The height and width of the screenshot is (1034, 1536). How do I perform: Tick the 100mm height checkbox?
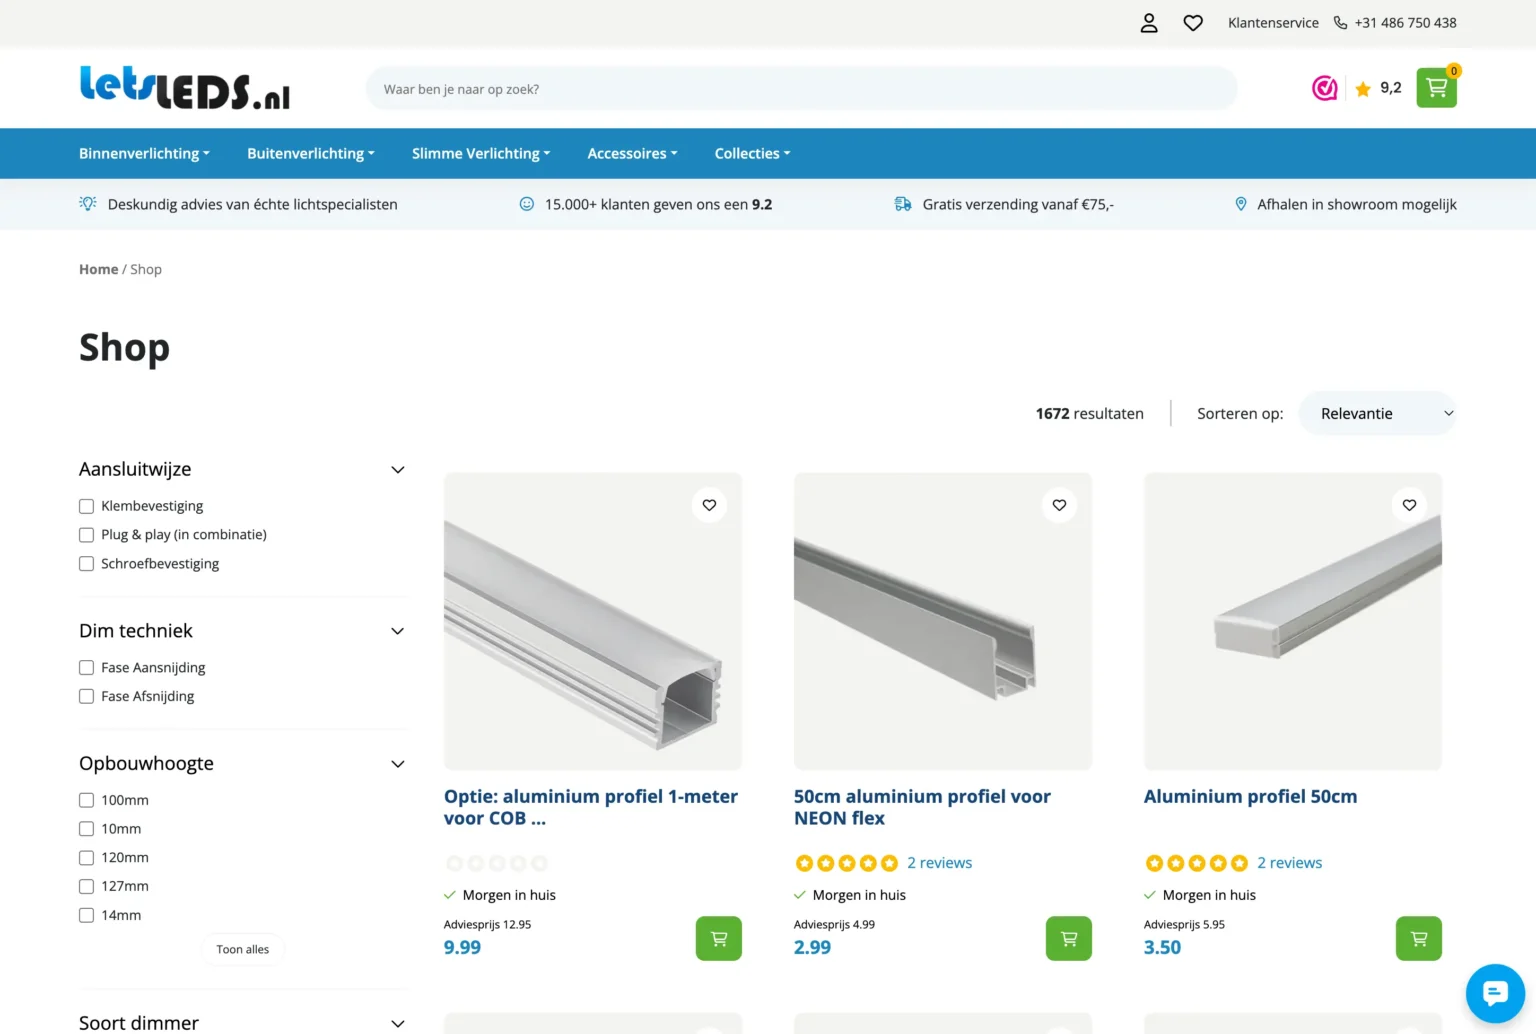point(86,800)
